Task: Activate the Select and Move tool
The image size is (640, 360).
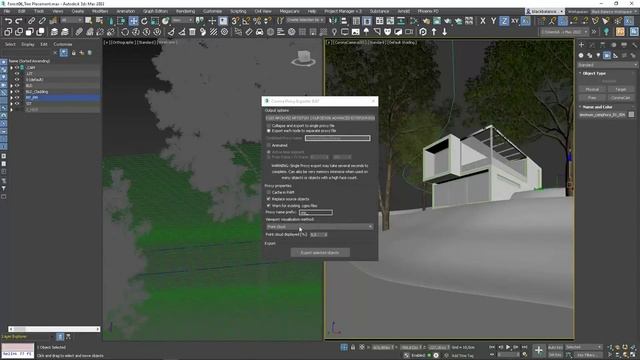Action: pyautogui.click(x=133, y=20)
